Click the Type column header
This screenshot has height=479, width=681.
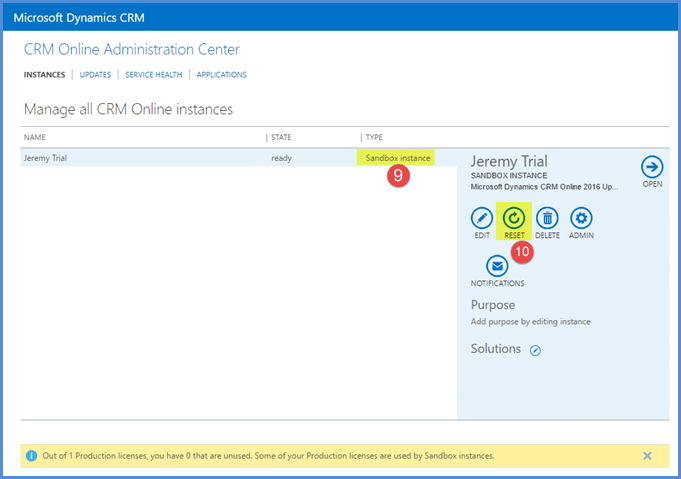click(x=374, y=137)
